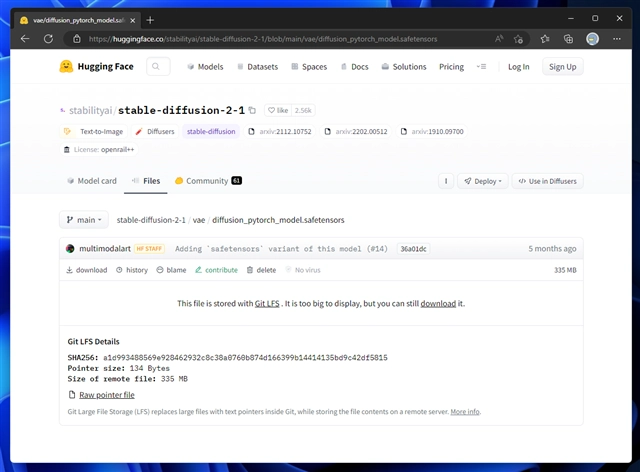Like the stable-diffusion-2-1 model

tap(278, 110)
